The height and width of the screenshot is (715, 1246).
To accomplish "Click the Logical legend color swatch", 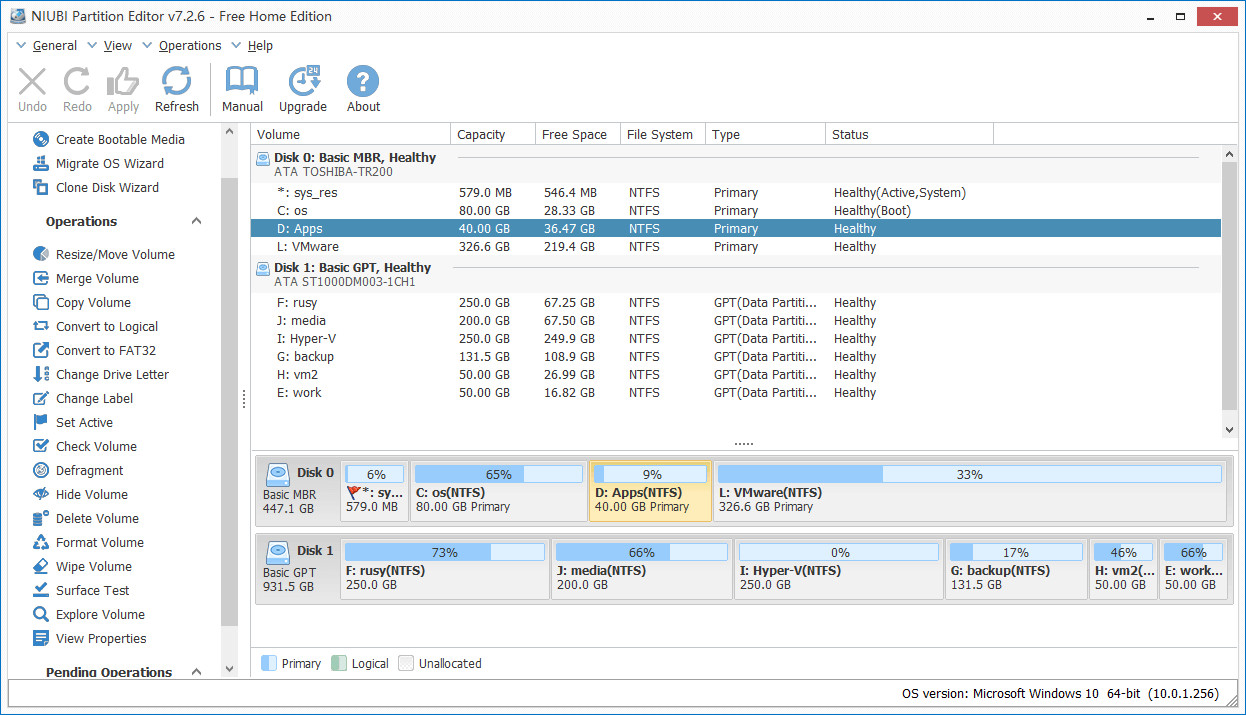I will 338,663.
